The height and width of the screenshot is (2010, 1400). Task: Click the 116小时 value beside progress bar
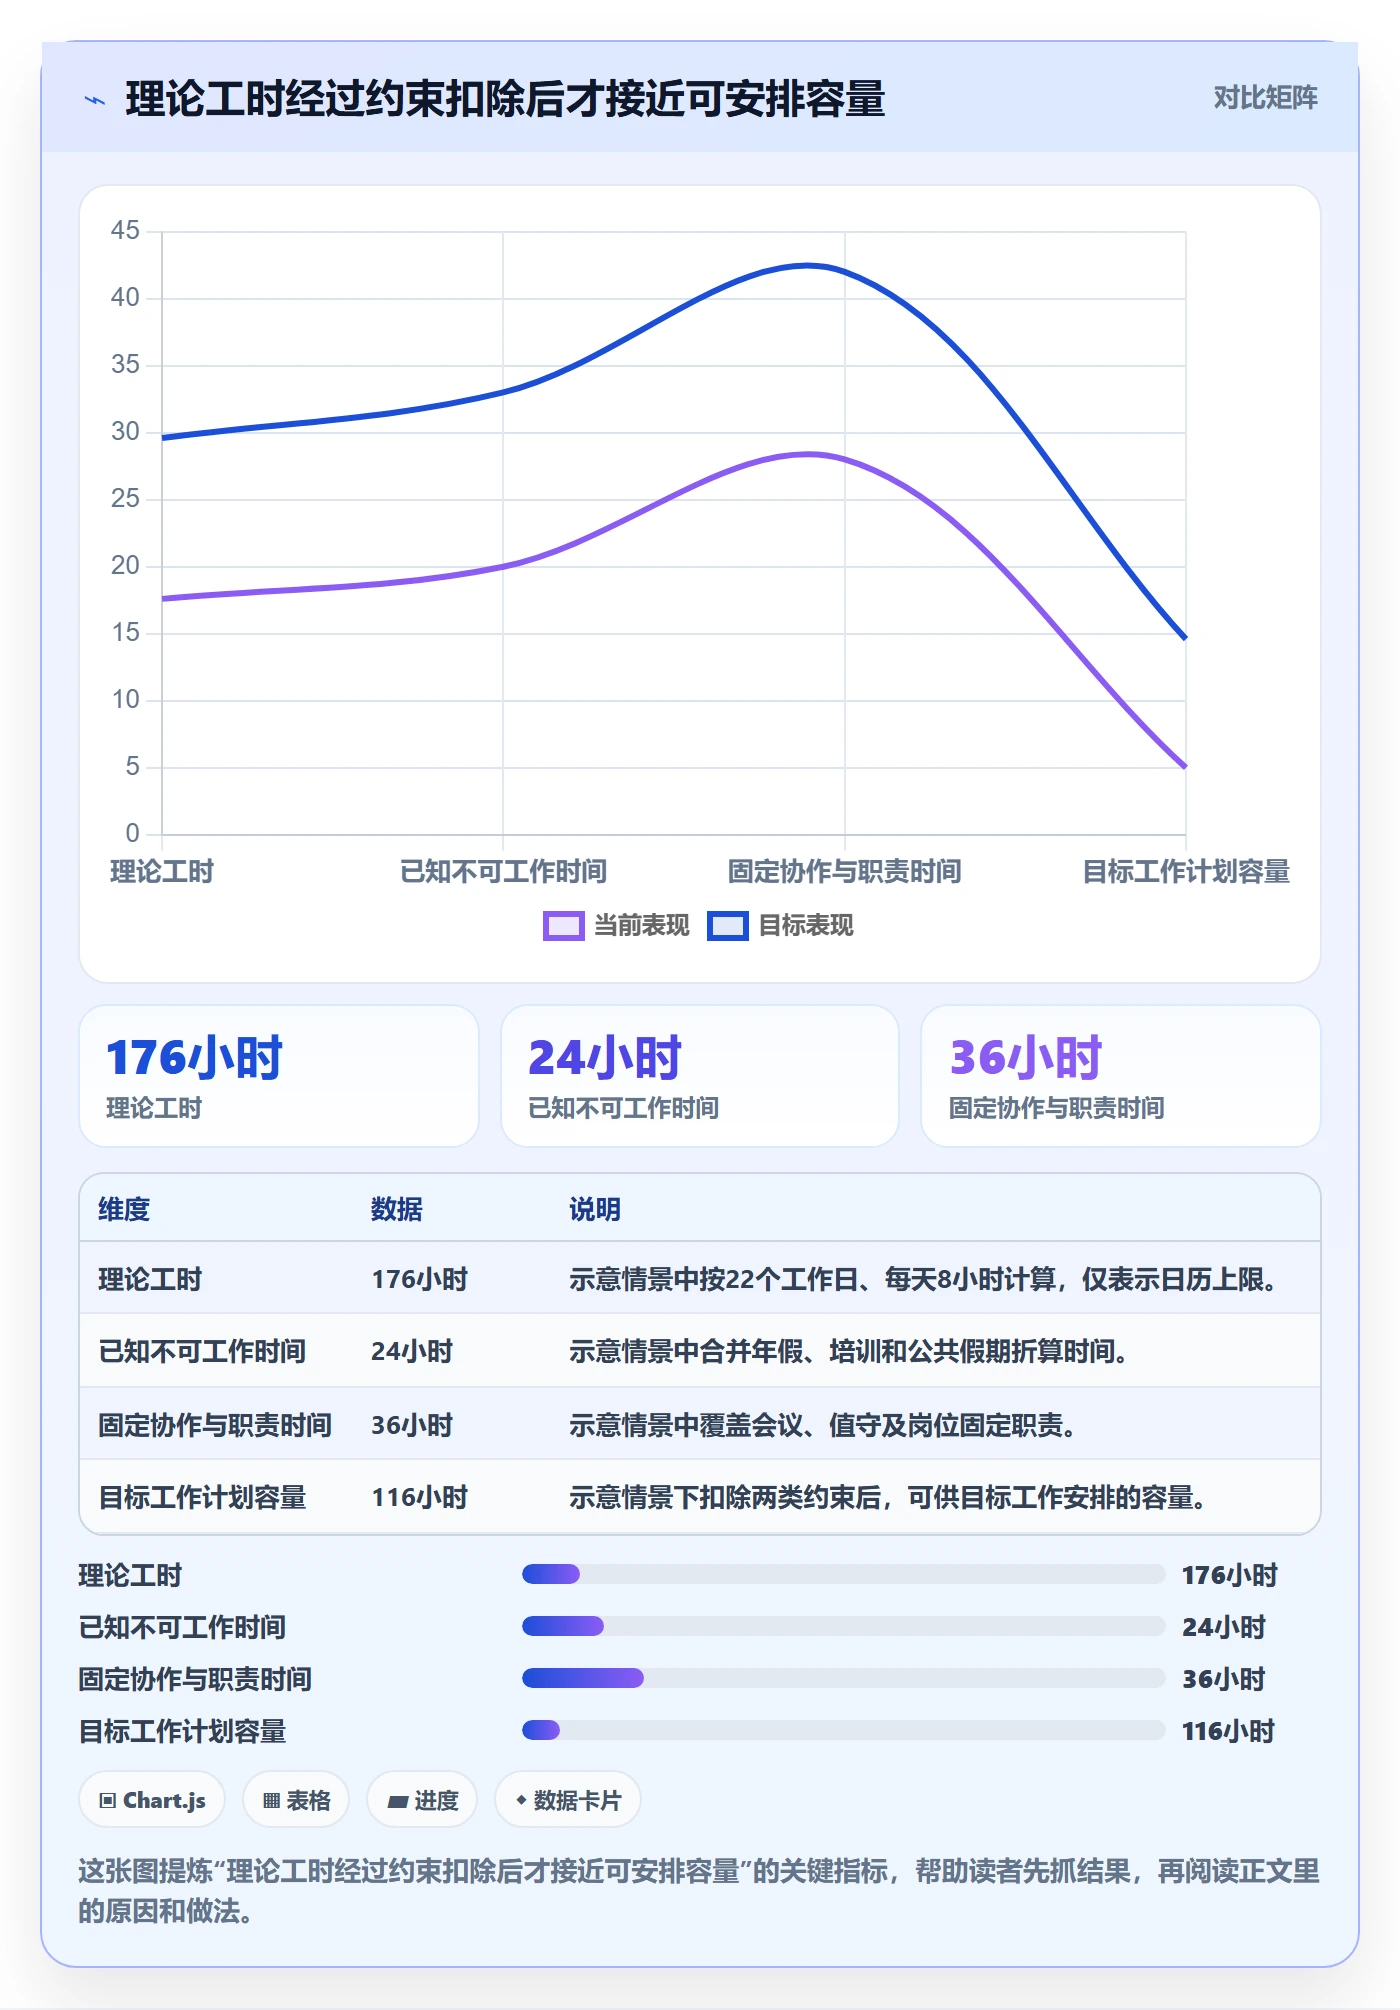(1228, 1731)
